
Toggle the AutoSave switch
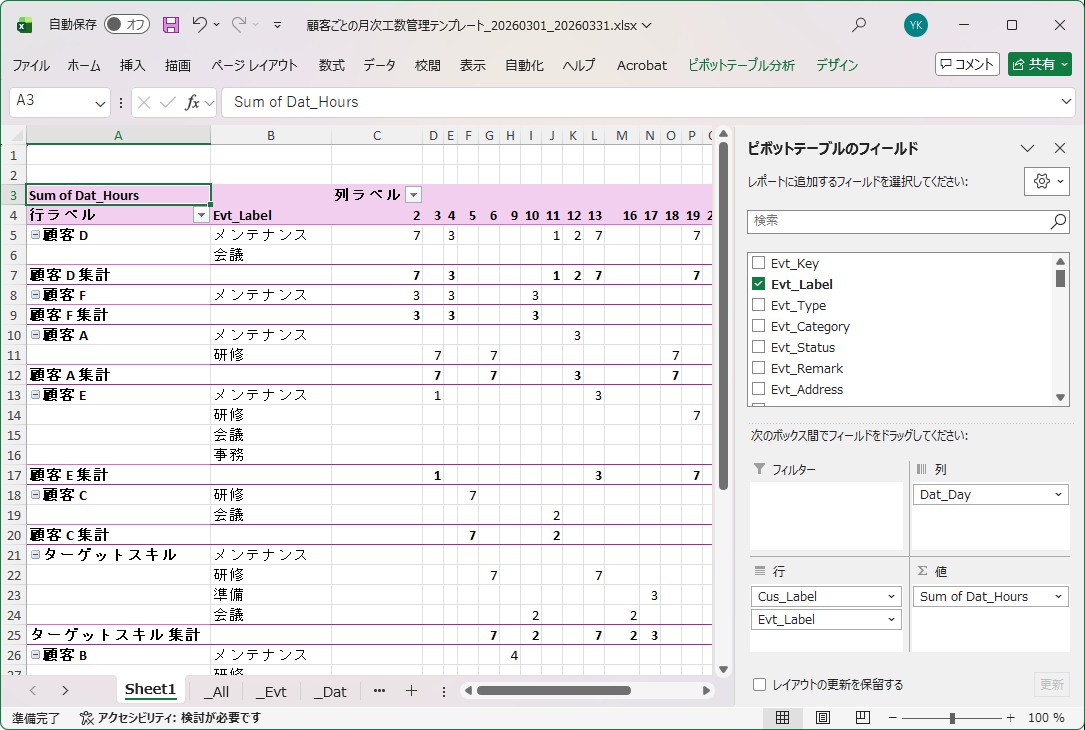127,25
